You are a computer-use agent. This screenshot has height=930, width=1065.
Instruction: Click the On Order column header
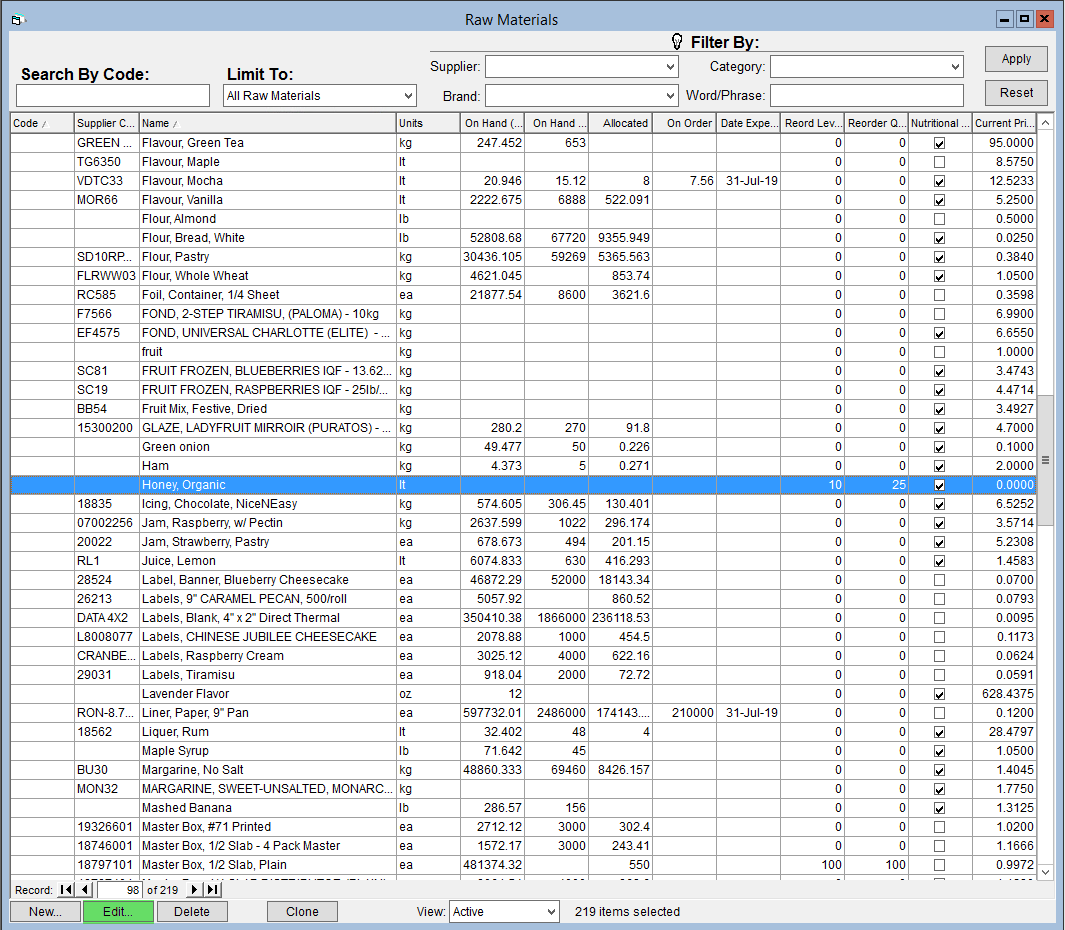click(684, 123)
